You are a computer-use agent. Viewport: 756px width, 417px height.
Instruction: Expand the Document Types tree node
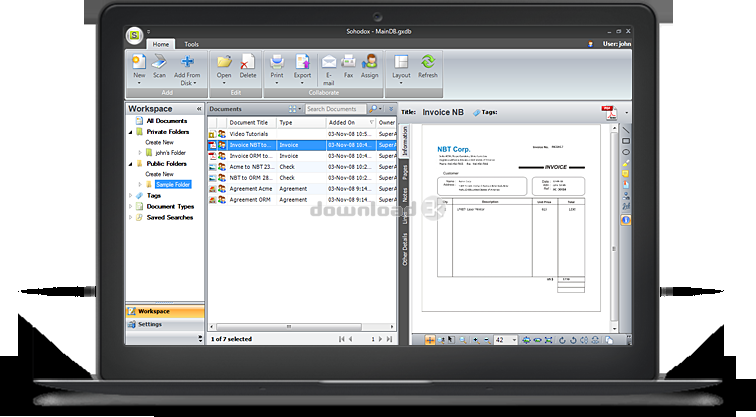(131, 206)
